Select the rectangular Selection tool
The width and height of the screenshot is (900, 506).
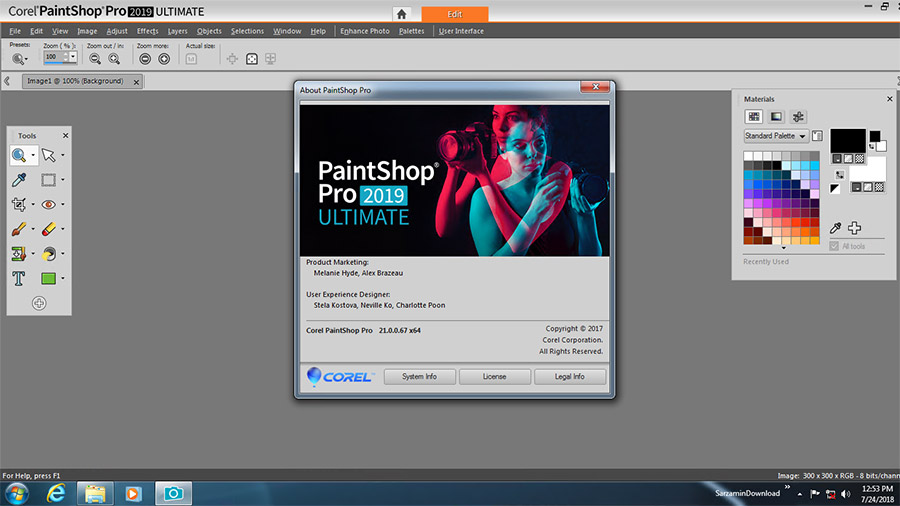pos(49,180)
